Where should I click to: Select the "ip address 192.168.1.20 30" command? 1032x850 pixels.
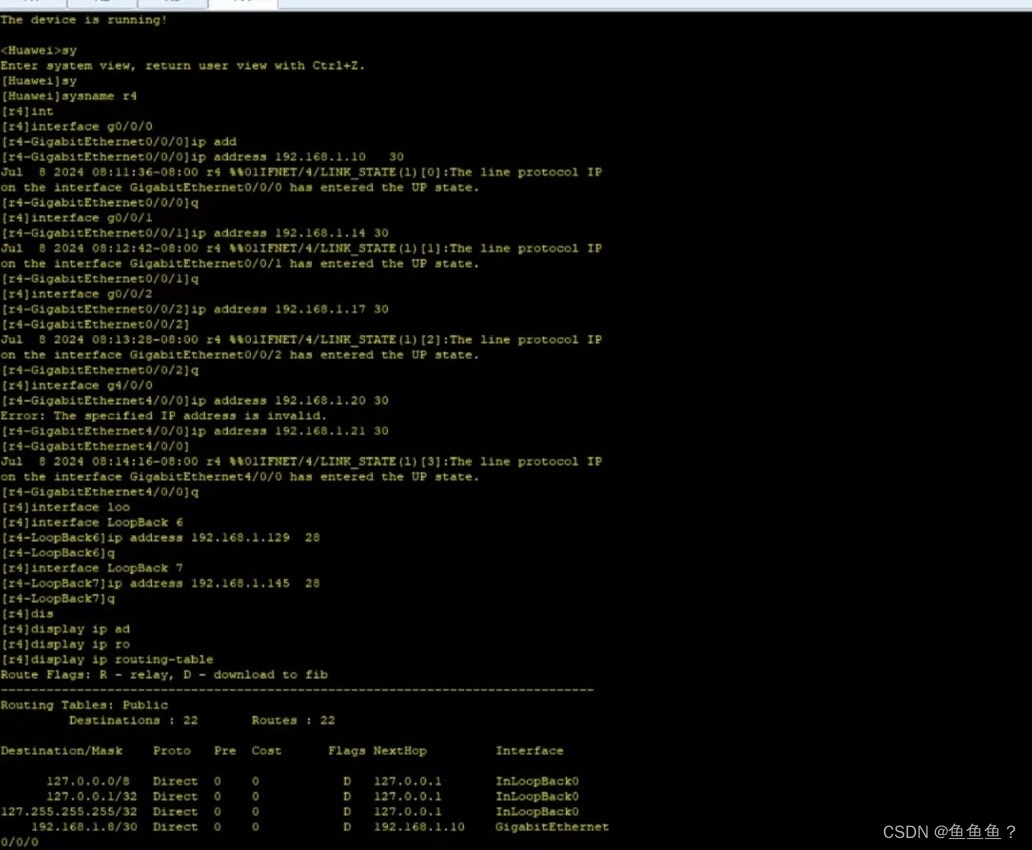290,400
